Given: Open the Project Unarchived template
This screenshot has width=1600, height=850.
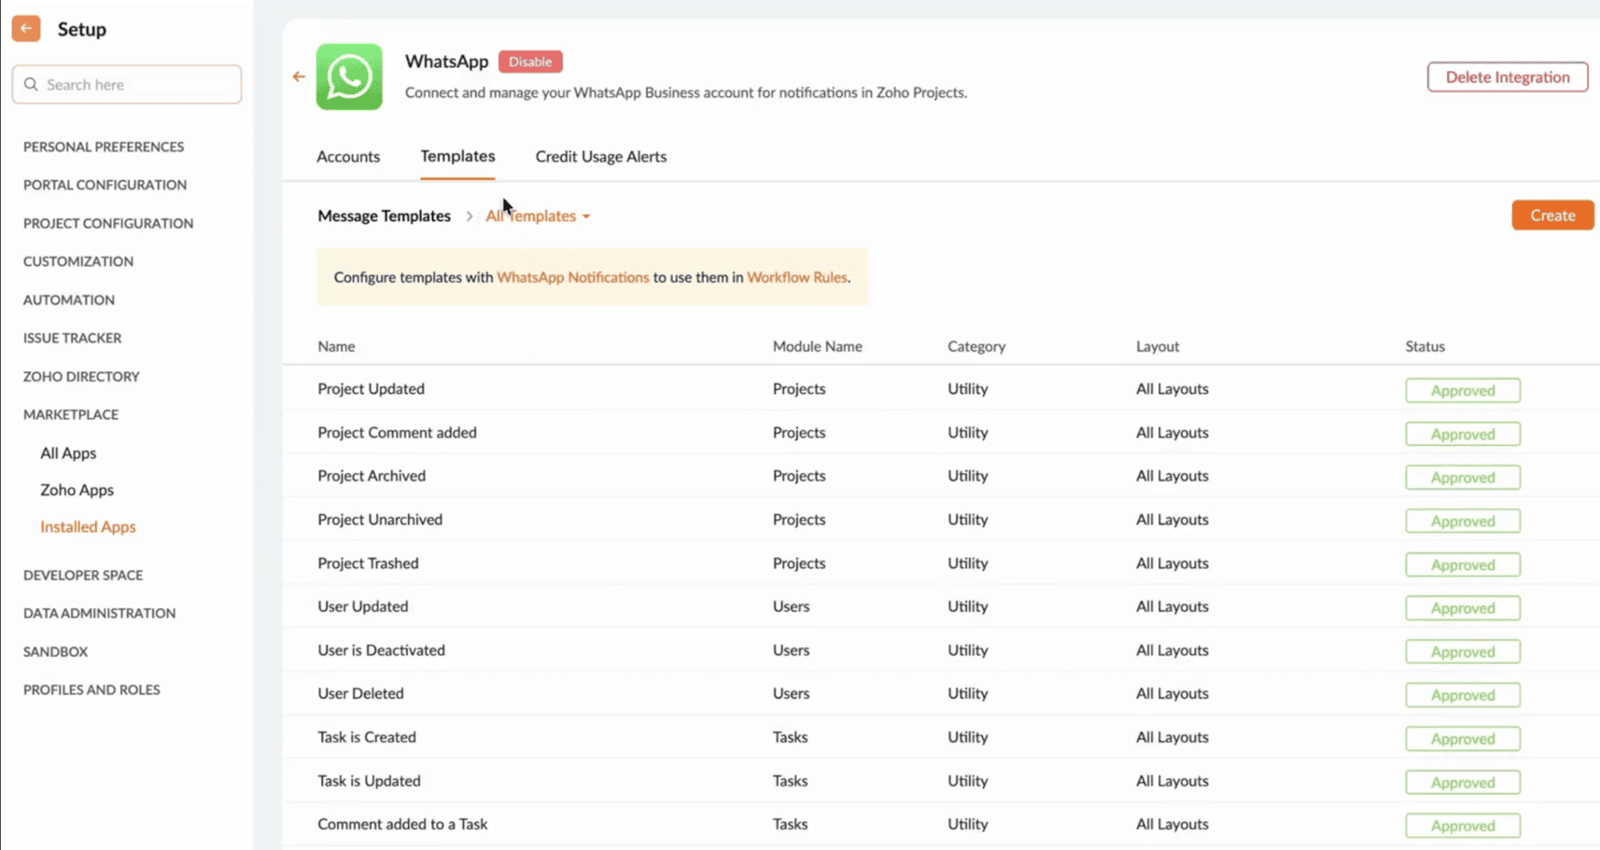Looking at the screenshot, I should click(380, 520).
